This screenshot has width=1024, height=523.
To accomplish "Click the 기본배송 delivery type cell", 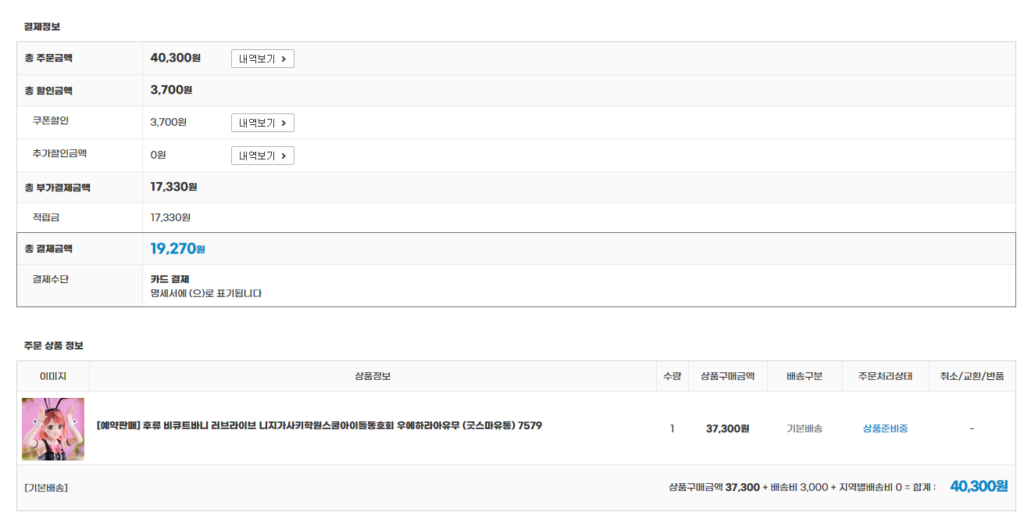I will coord(805,428).
